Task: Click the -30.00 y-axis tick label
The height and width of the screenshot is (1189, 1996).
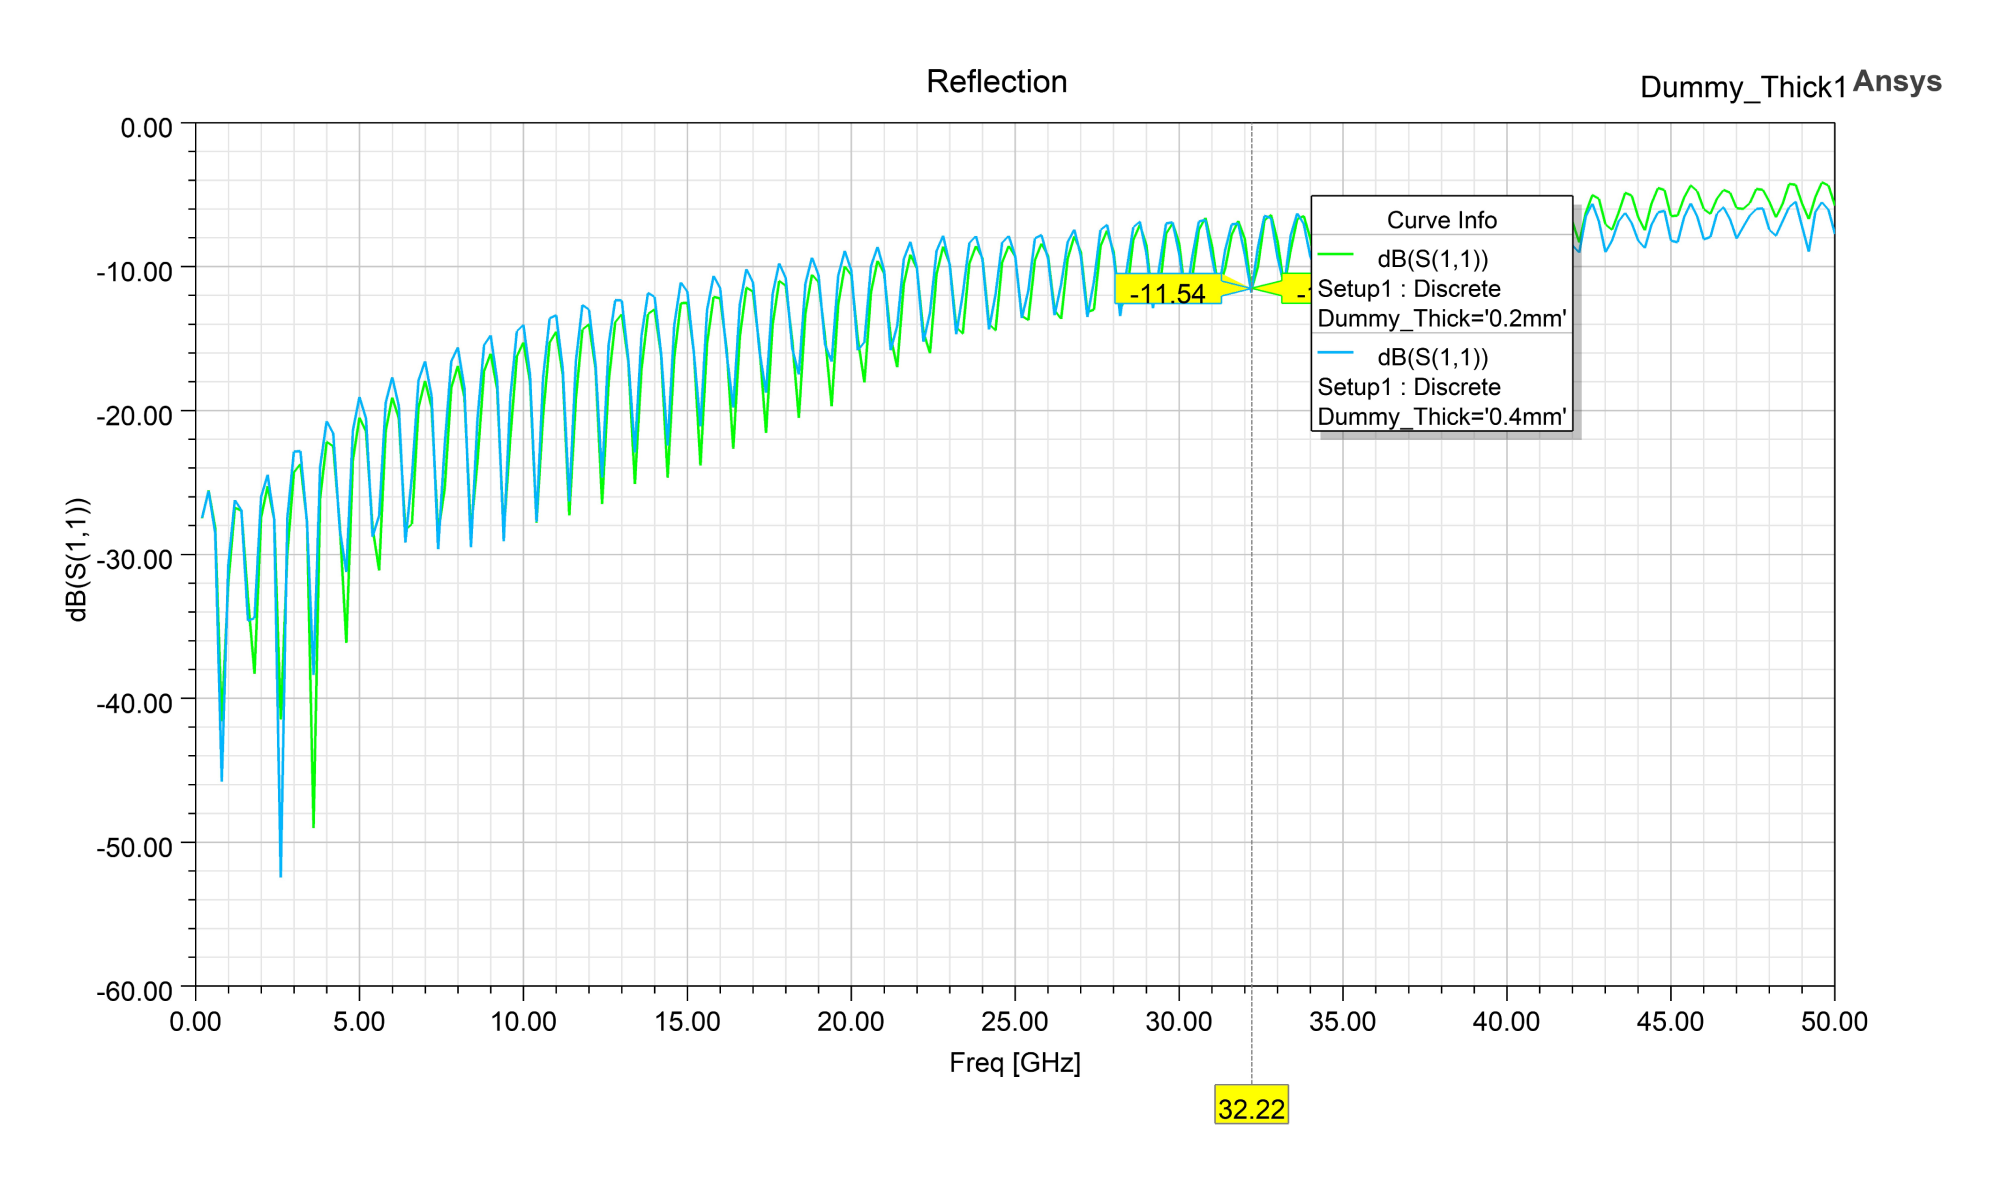Action: (x=134, y=559)
